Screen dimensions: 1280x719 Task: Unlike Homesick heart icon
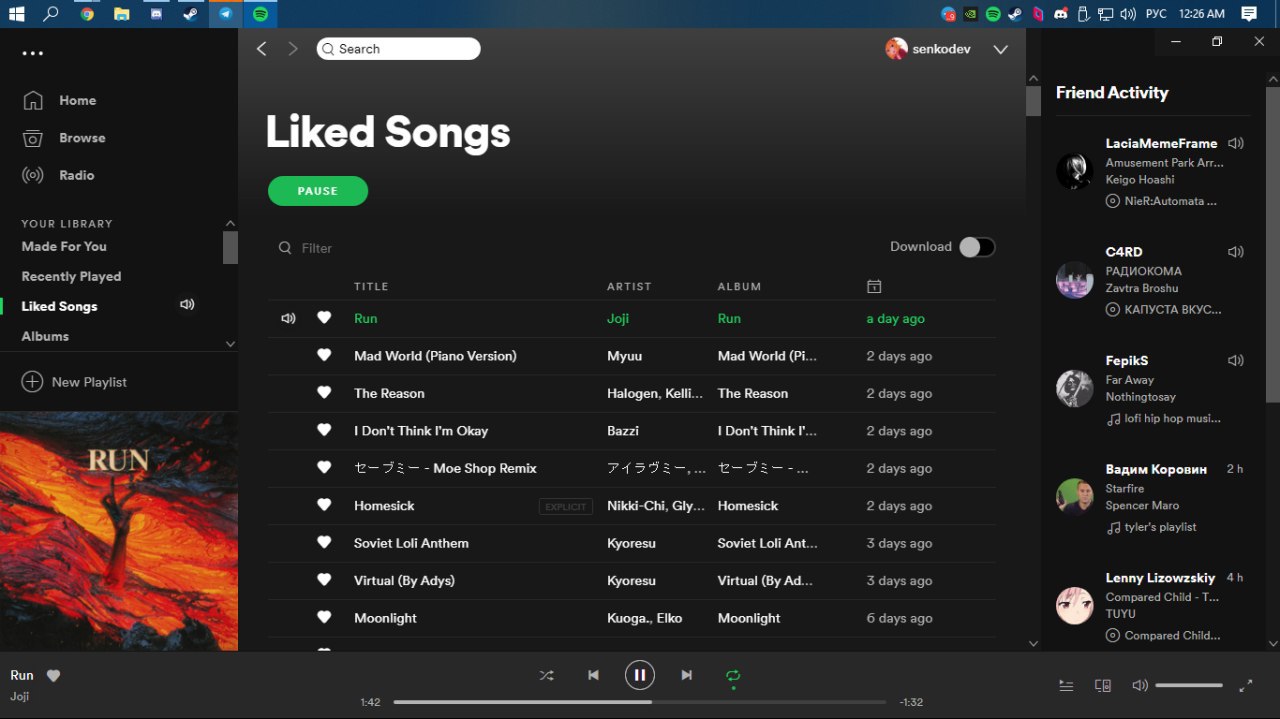[x=324, y=505]
